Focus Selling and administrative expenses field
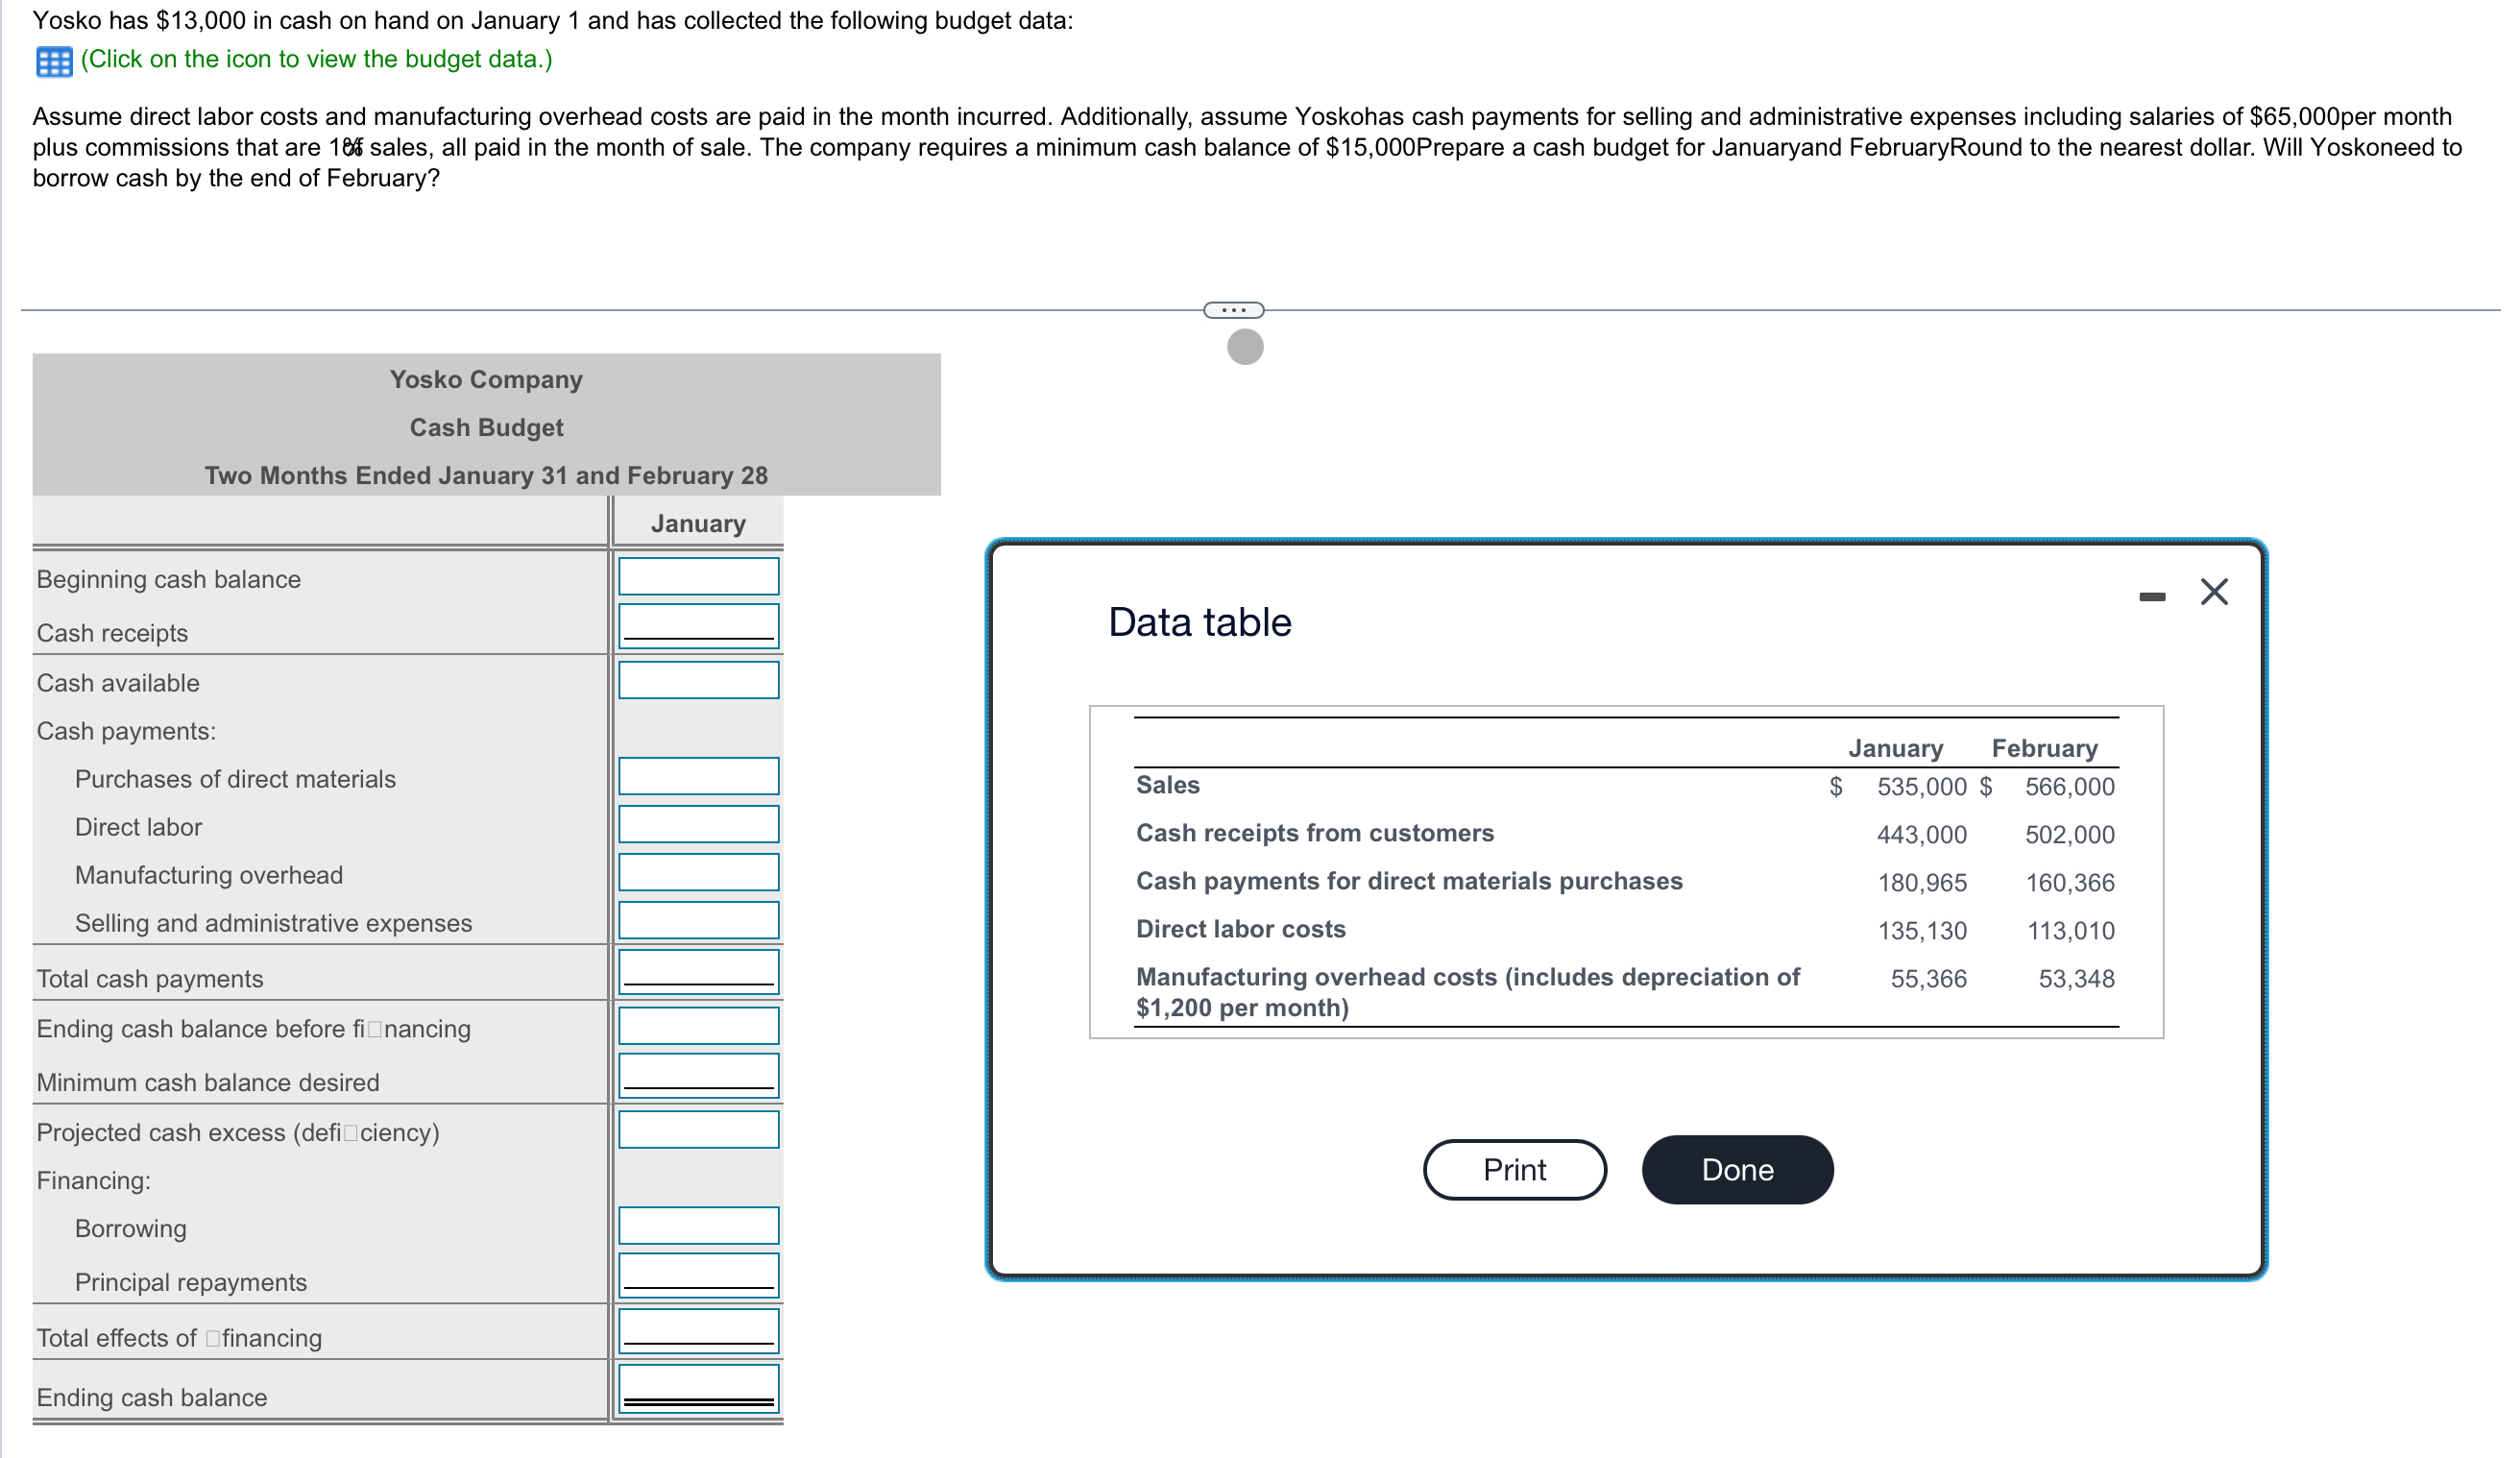Viewport: 2520px width, 1458px height. (x=698, y=920)
